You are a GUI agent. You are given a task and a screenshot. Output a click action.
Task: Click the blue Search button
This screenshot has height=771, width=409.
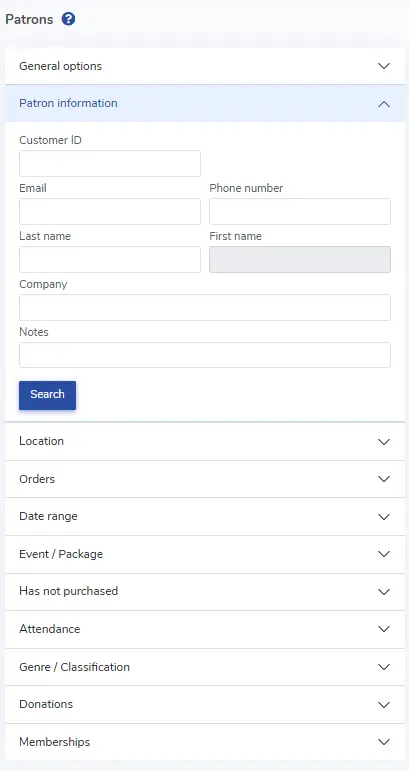47,395
